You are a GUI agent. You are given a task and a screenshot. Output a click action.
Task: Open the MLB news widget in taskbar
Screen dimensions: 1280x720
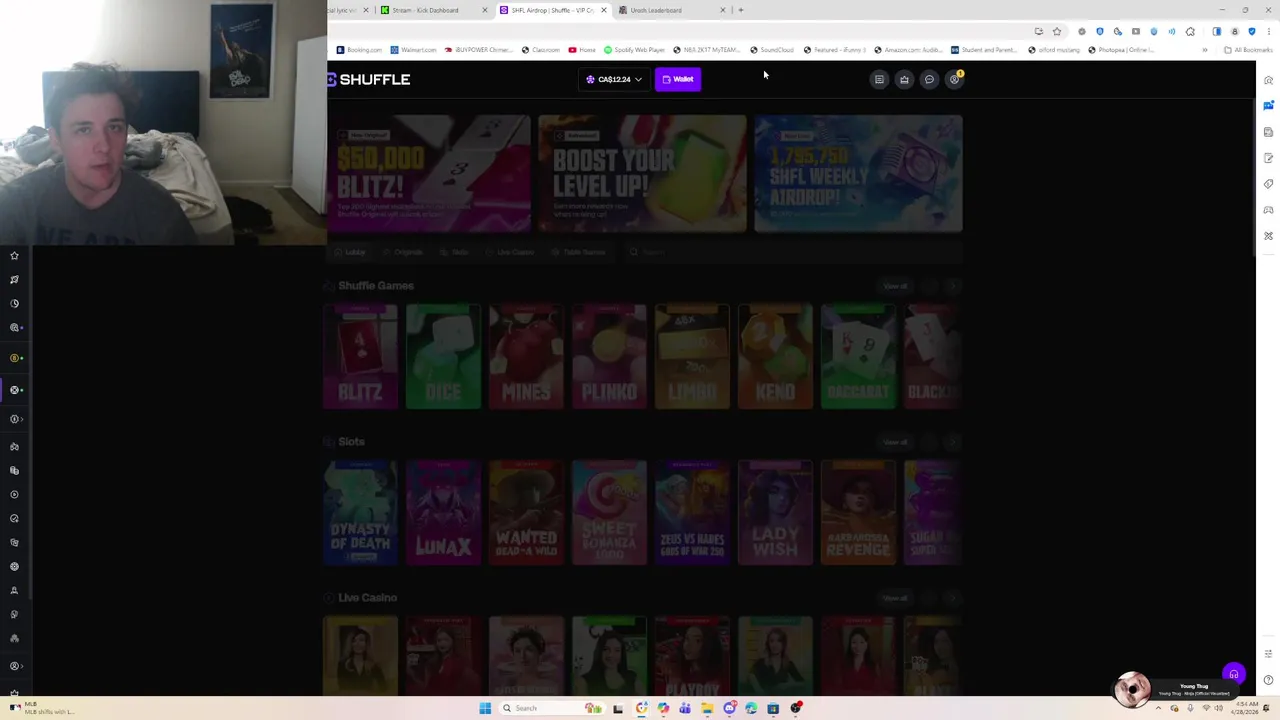(x=40, y=708)
